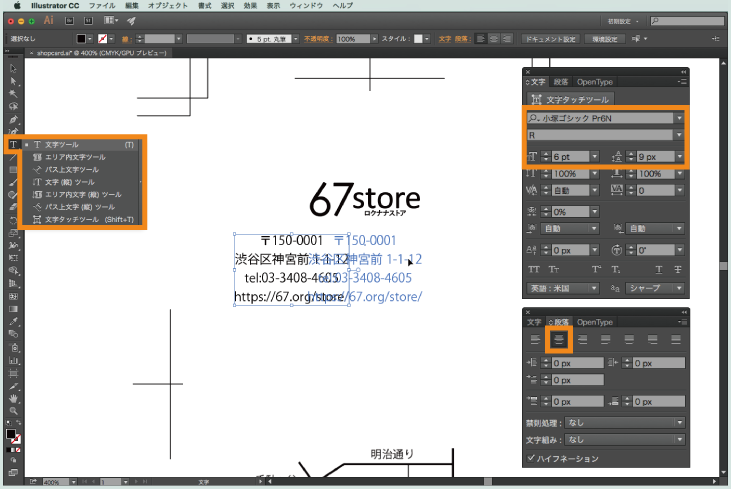Viewport: 731px width, 489px height.
Task: Click the opacity 100% input field
Action: [353, 39]
